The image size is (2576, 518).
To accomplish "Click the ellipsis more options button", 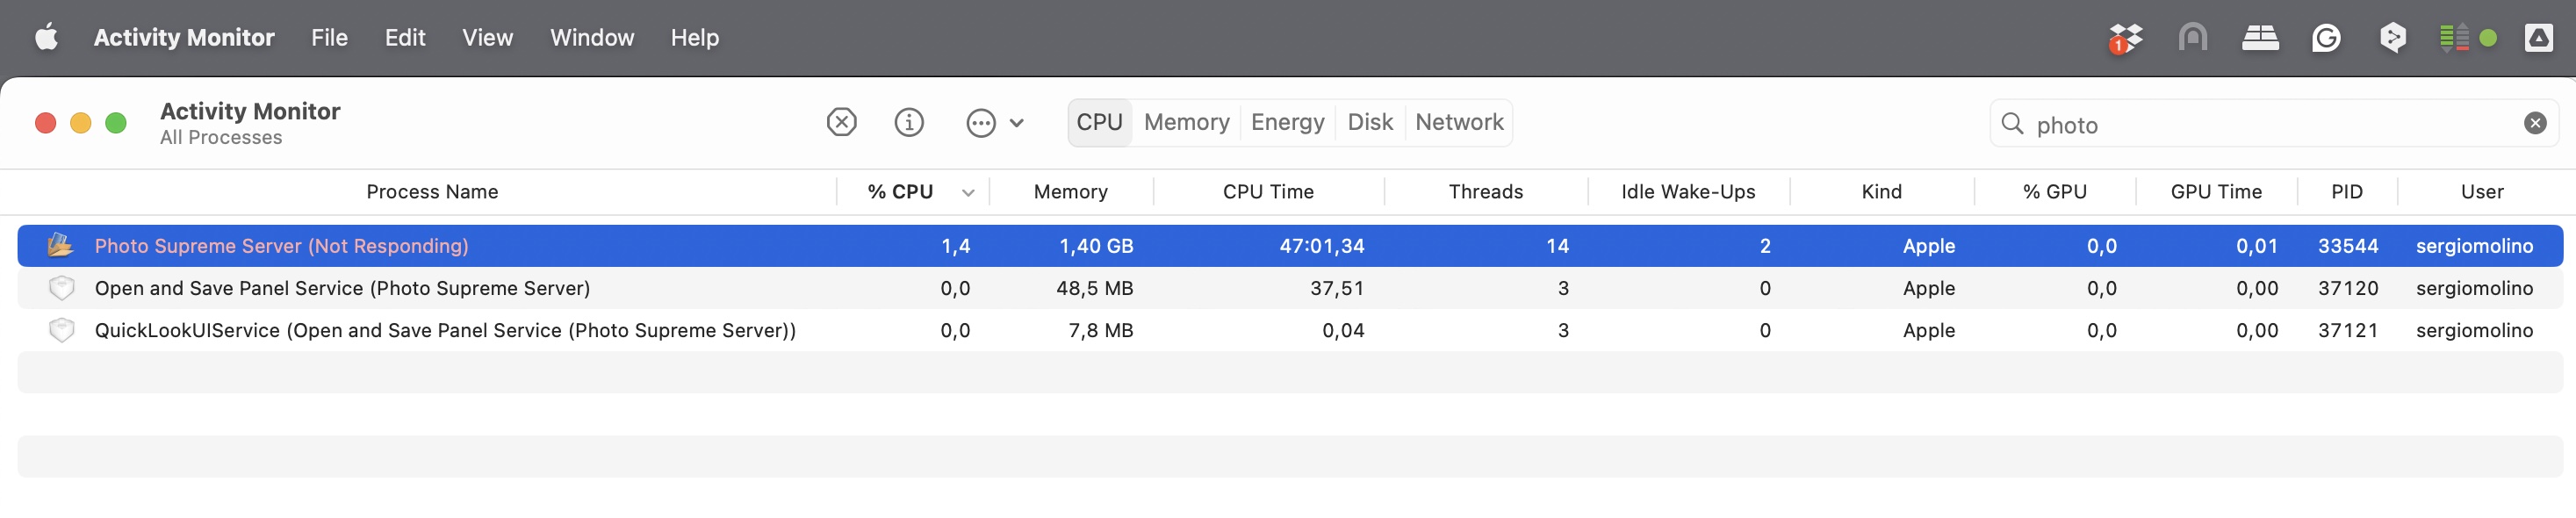I will (x=981, y=123).
